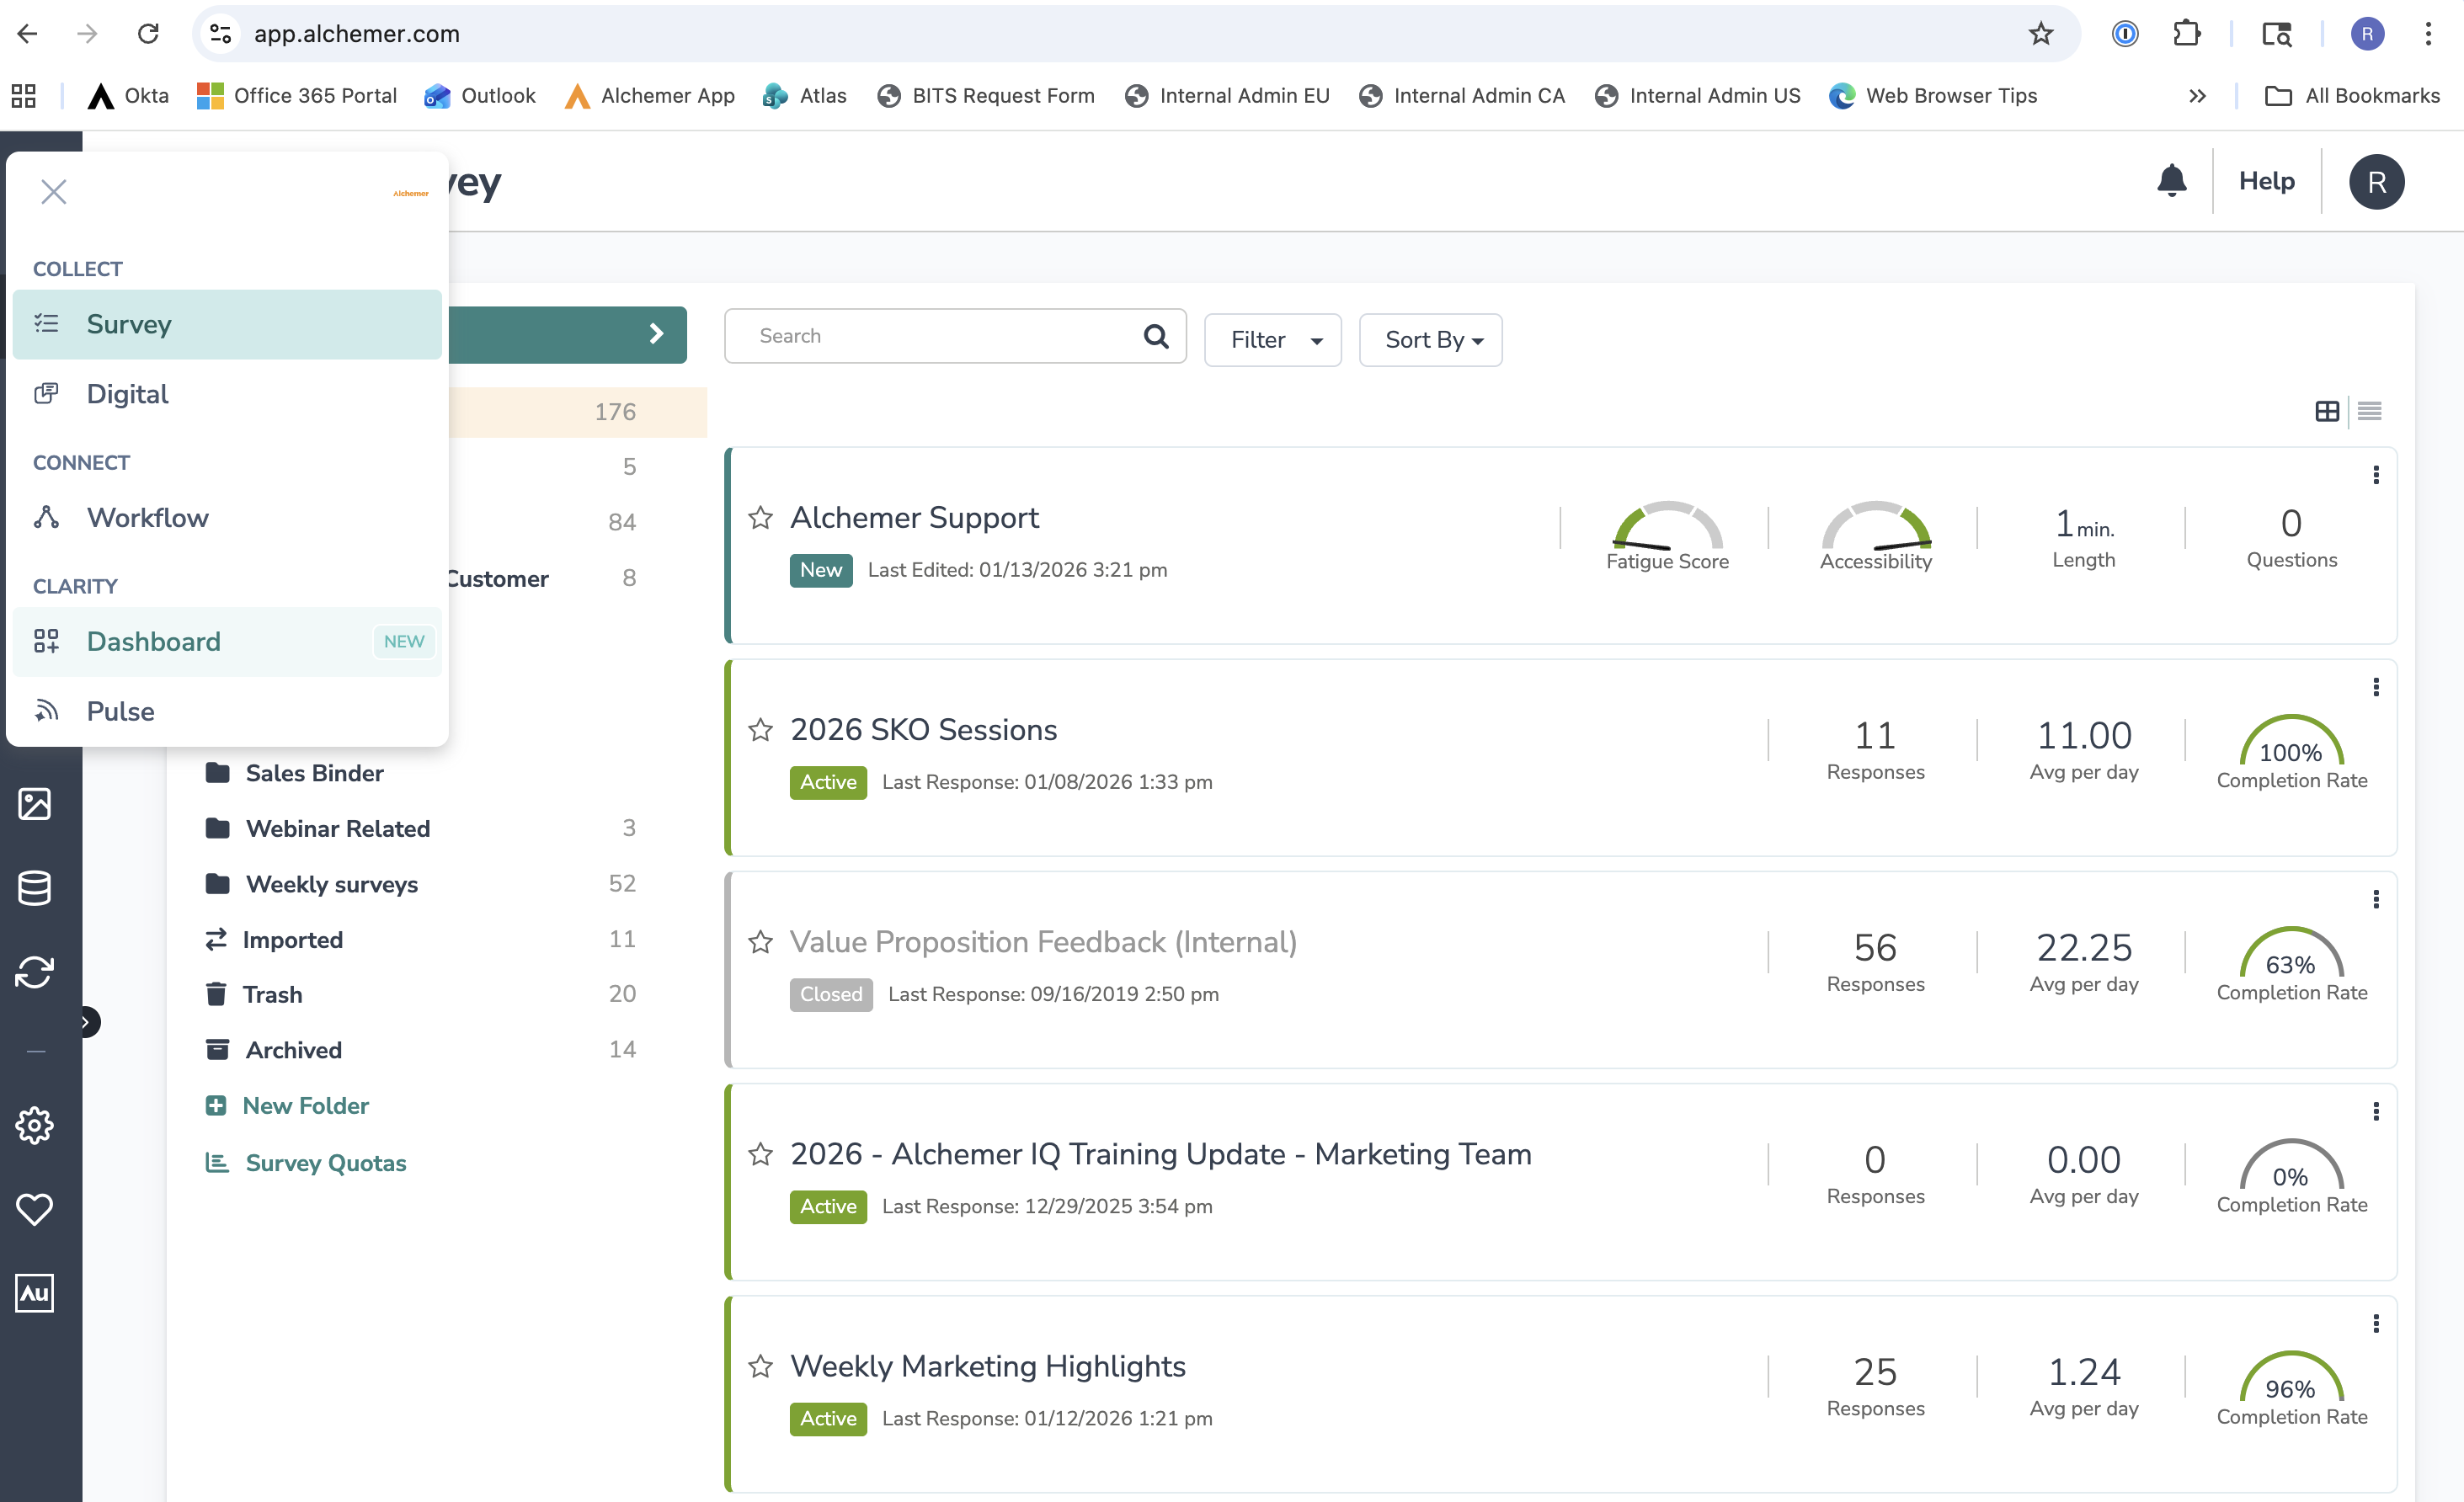Viewport: 2464px width, 1502px height.
Task: Click the New Folder link
Action: pos(305,1105)
